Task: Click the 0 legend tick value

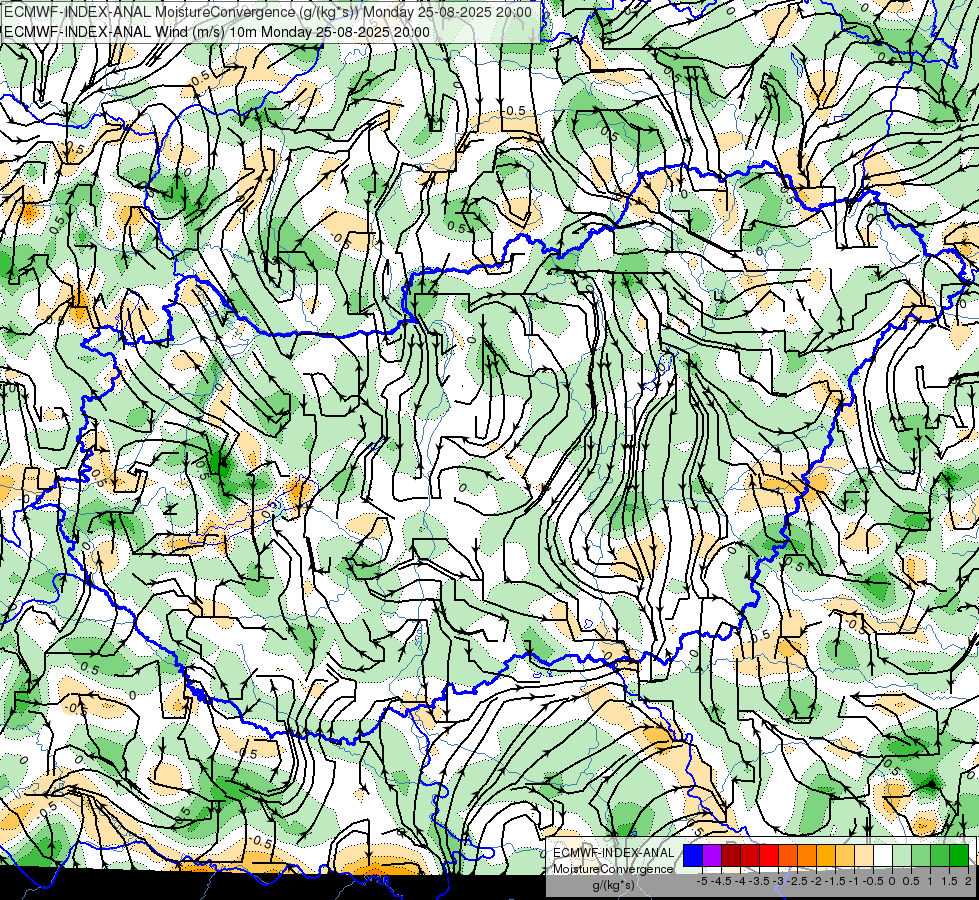Action: pyautogui.click(x=892, y=881)
